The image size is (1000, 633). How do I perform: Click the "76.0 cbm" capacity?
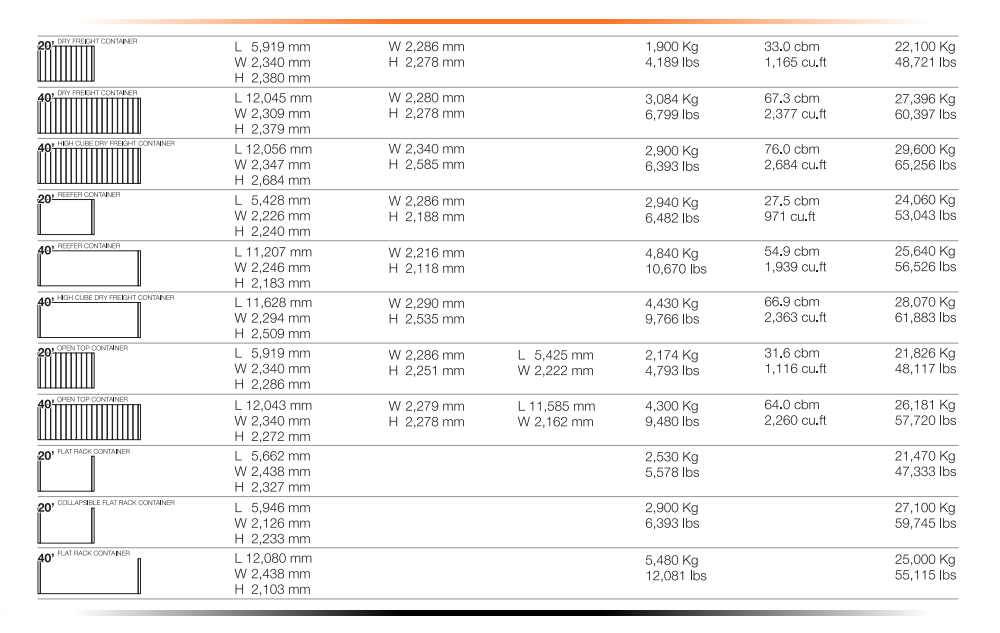791,149
